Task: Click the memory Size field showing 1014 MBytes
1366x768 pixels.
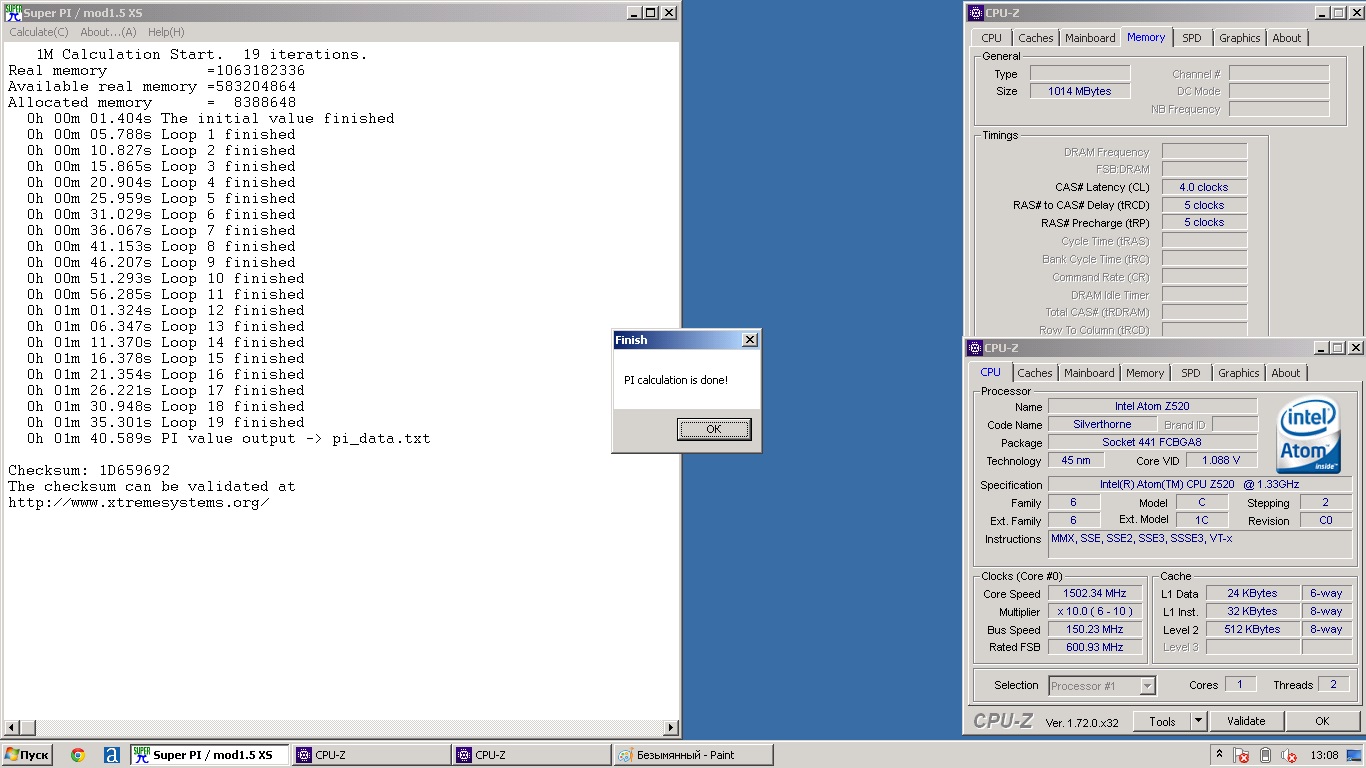Action: coord(1080,91)
